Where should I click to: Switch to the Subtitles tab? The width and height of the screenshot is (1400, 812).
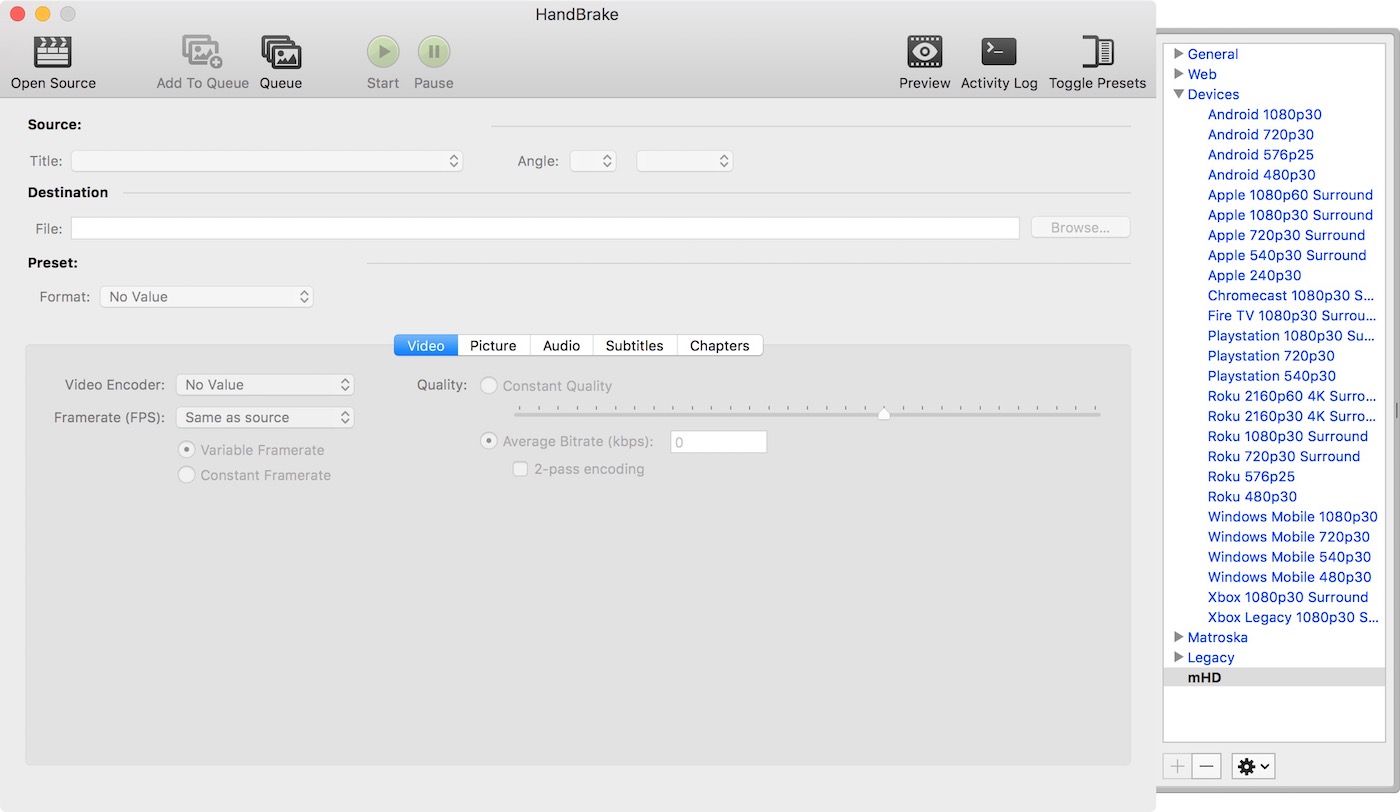pos(634,345)
